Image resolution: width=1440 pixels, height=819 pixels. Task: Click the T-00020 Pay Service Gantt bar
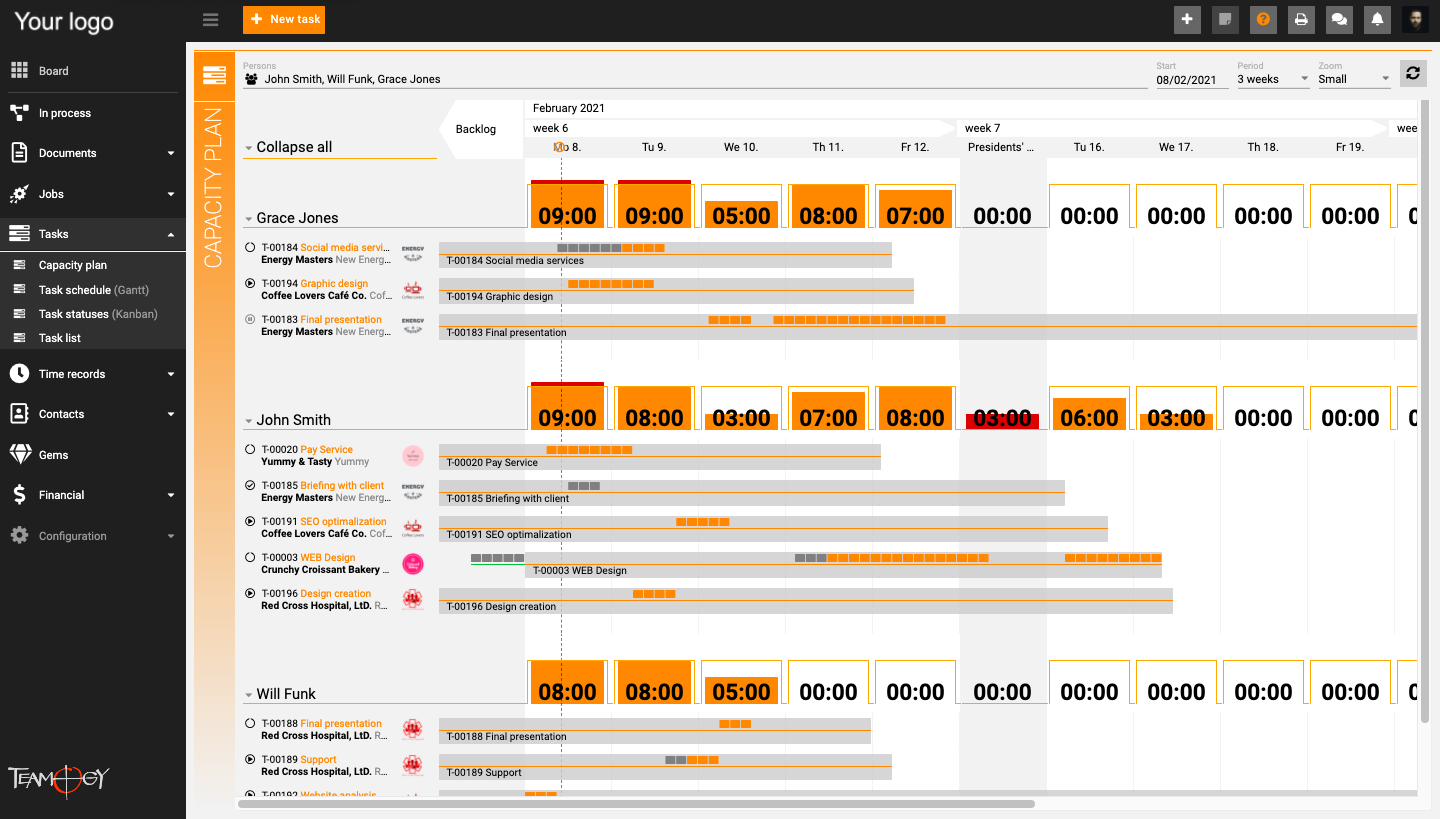(660, 457)
